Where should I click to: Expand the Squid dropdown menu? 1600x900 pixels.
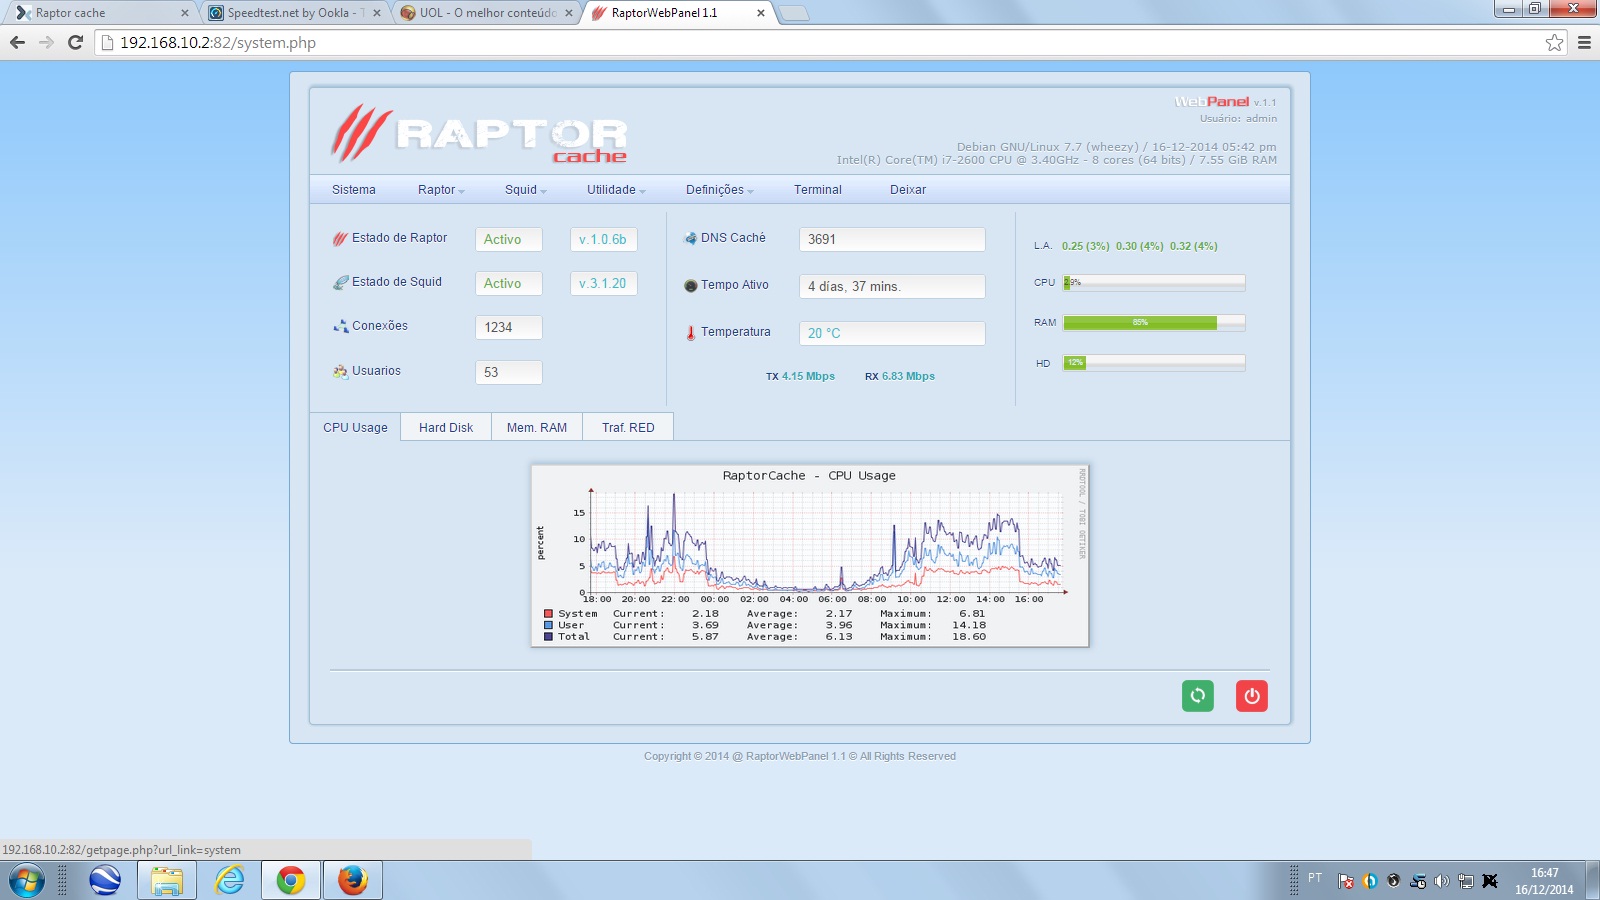point(526,190)
